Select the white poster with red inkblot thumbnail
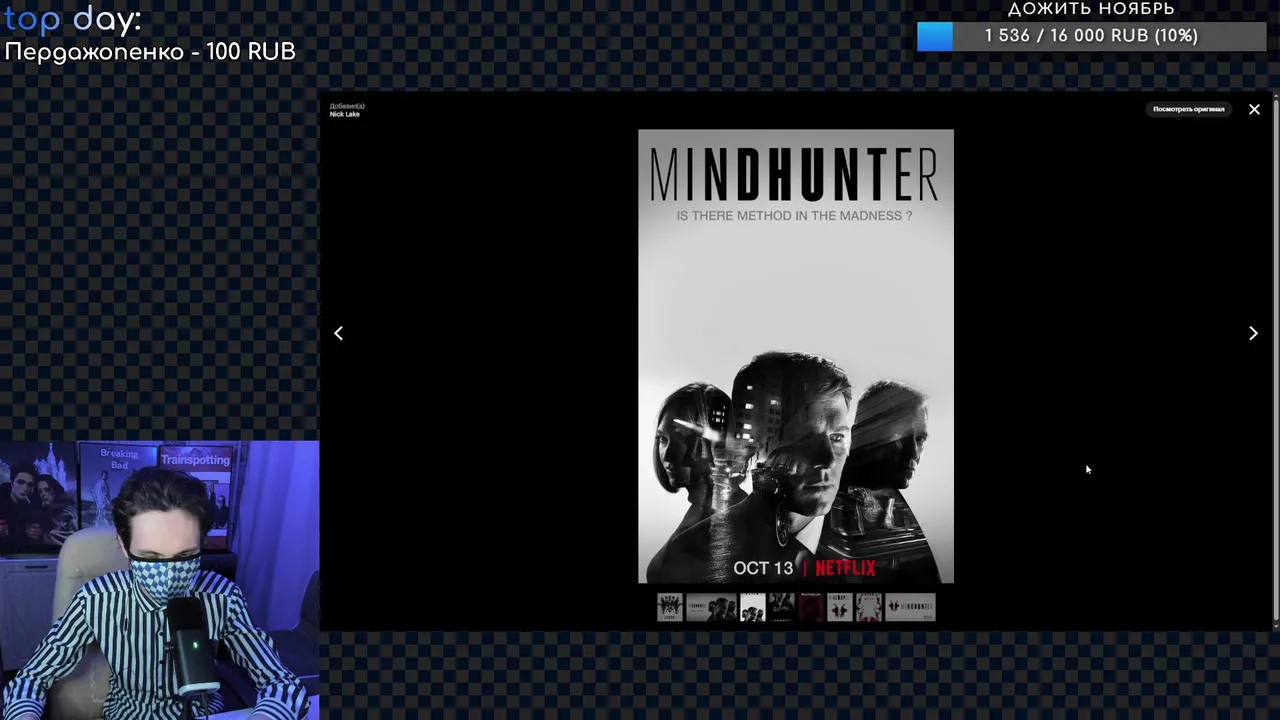Viewport: 1280px width, 720px height. click(x=840, y=607)
